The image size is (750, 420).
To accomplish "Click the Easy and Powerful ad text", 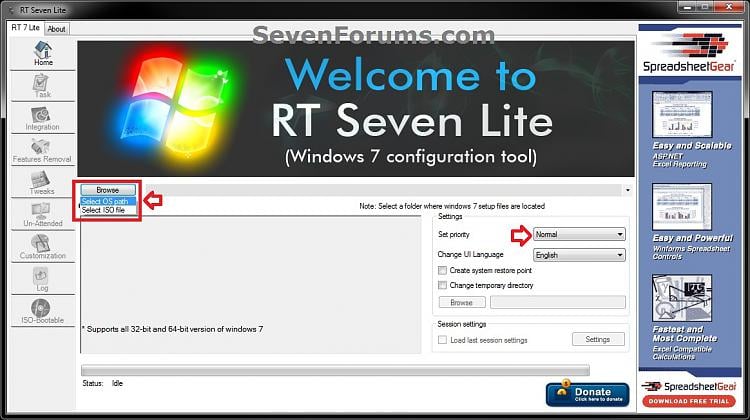I will click(x=693, y=238).
